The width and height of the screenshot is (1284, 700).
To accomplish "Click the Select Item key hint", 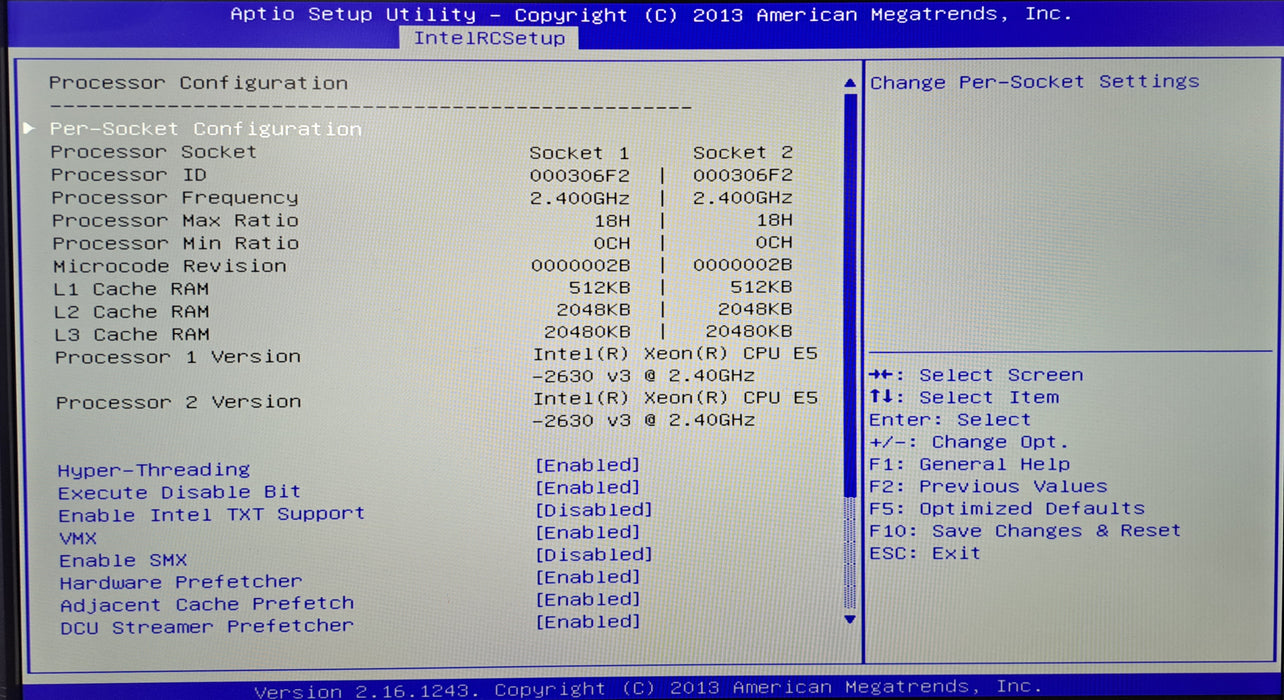I will pyautogui.click(x=964, y=397).
